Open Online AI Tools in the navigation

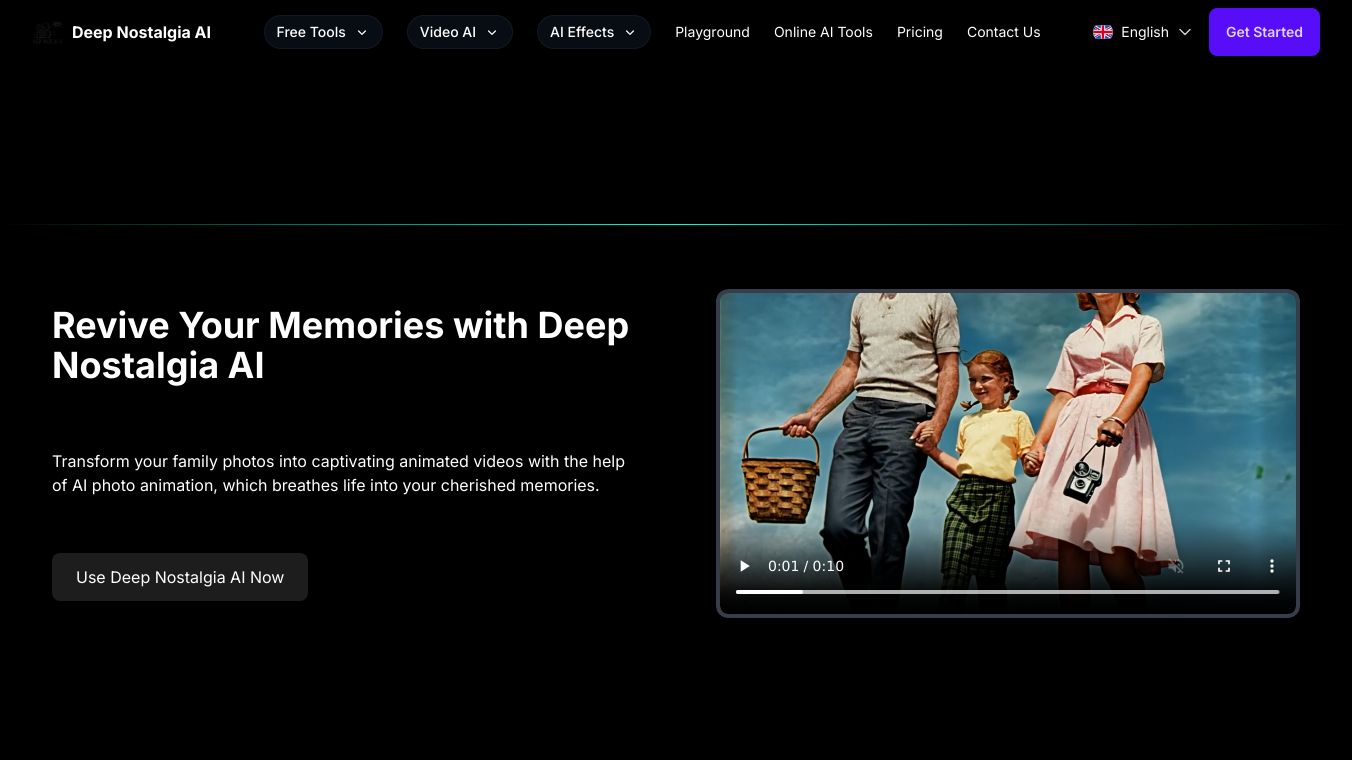click(x=823, y=32)
